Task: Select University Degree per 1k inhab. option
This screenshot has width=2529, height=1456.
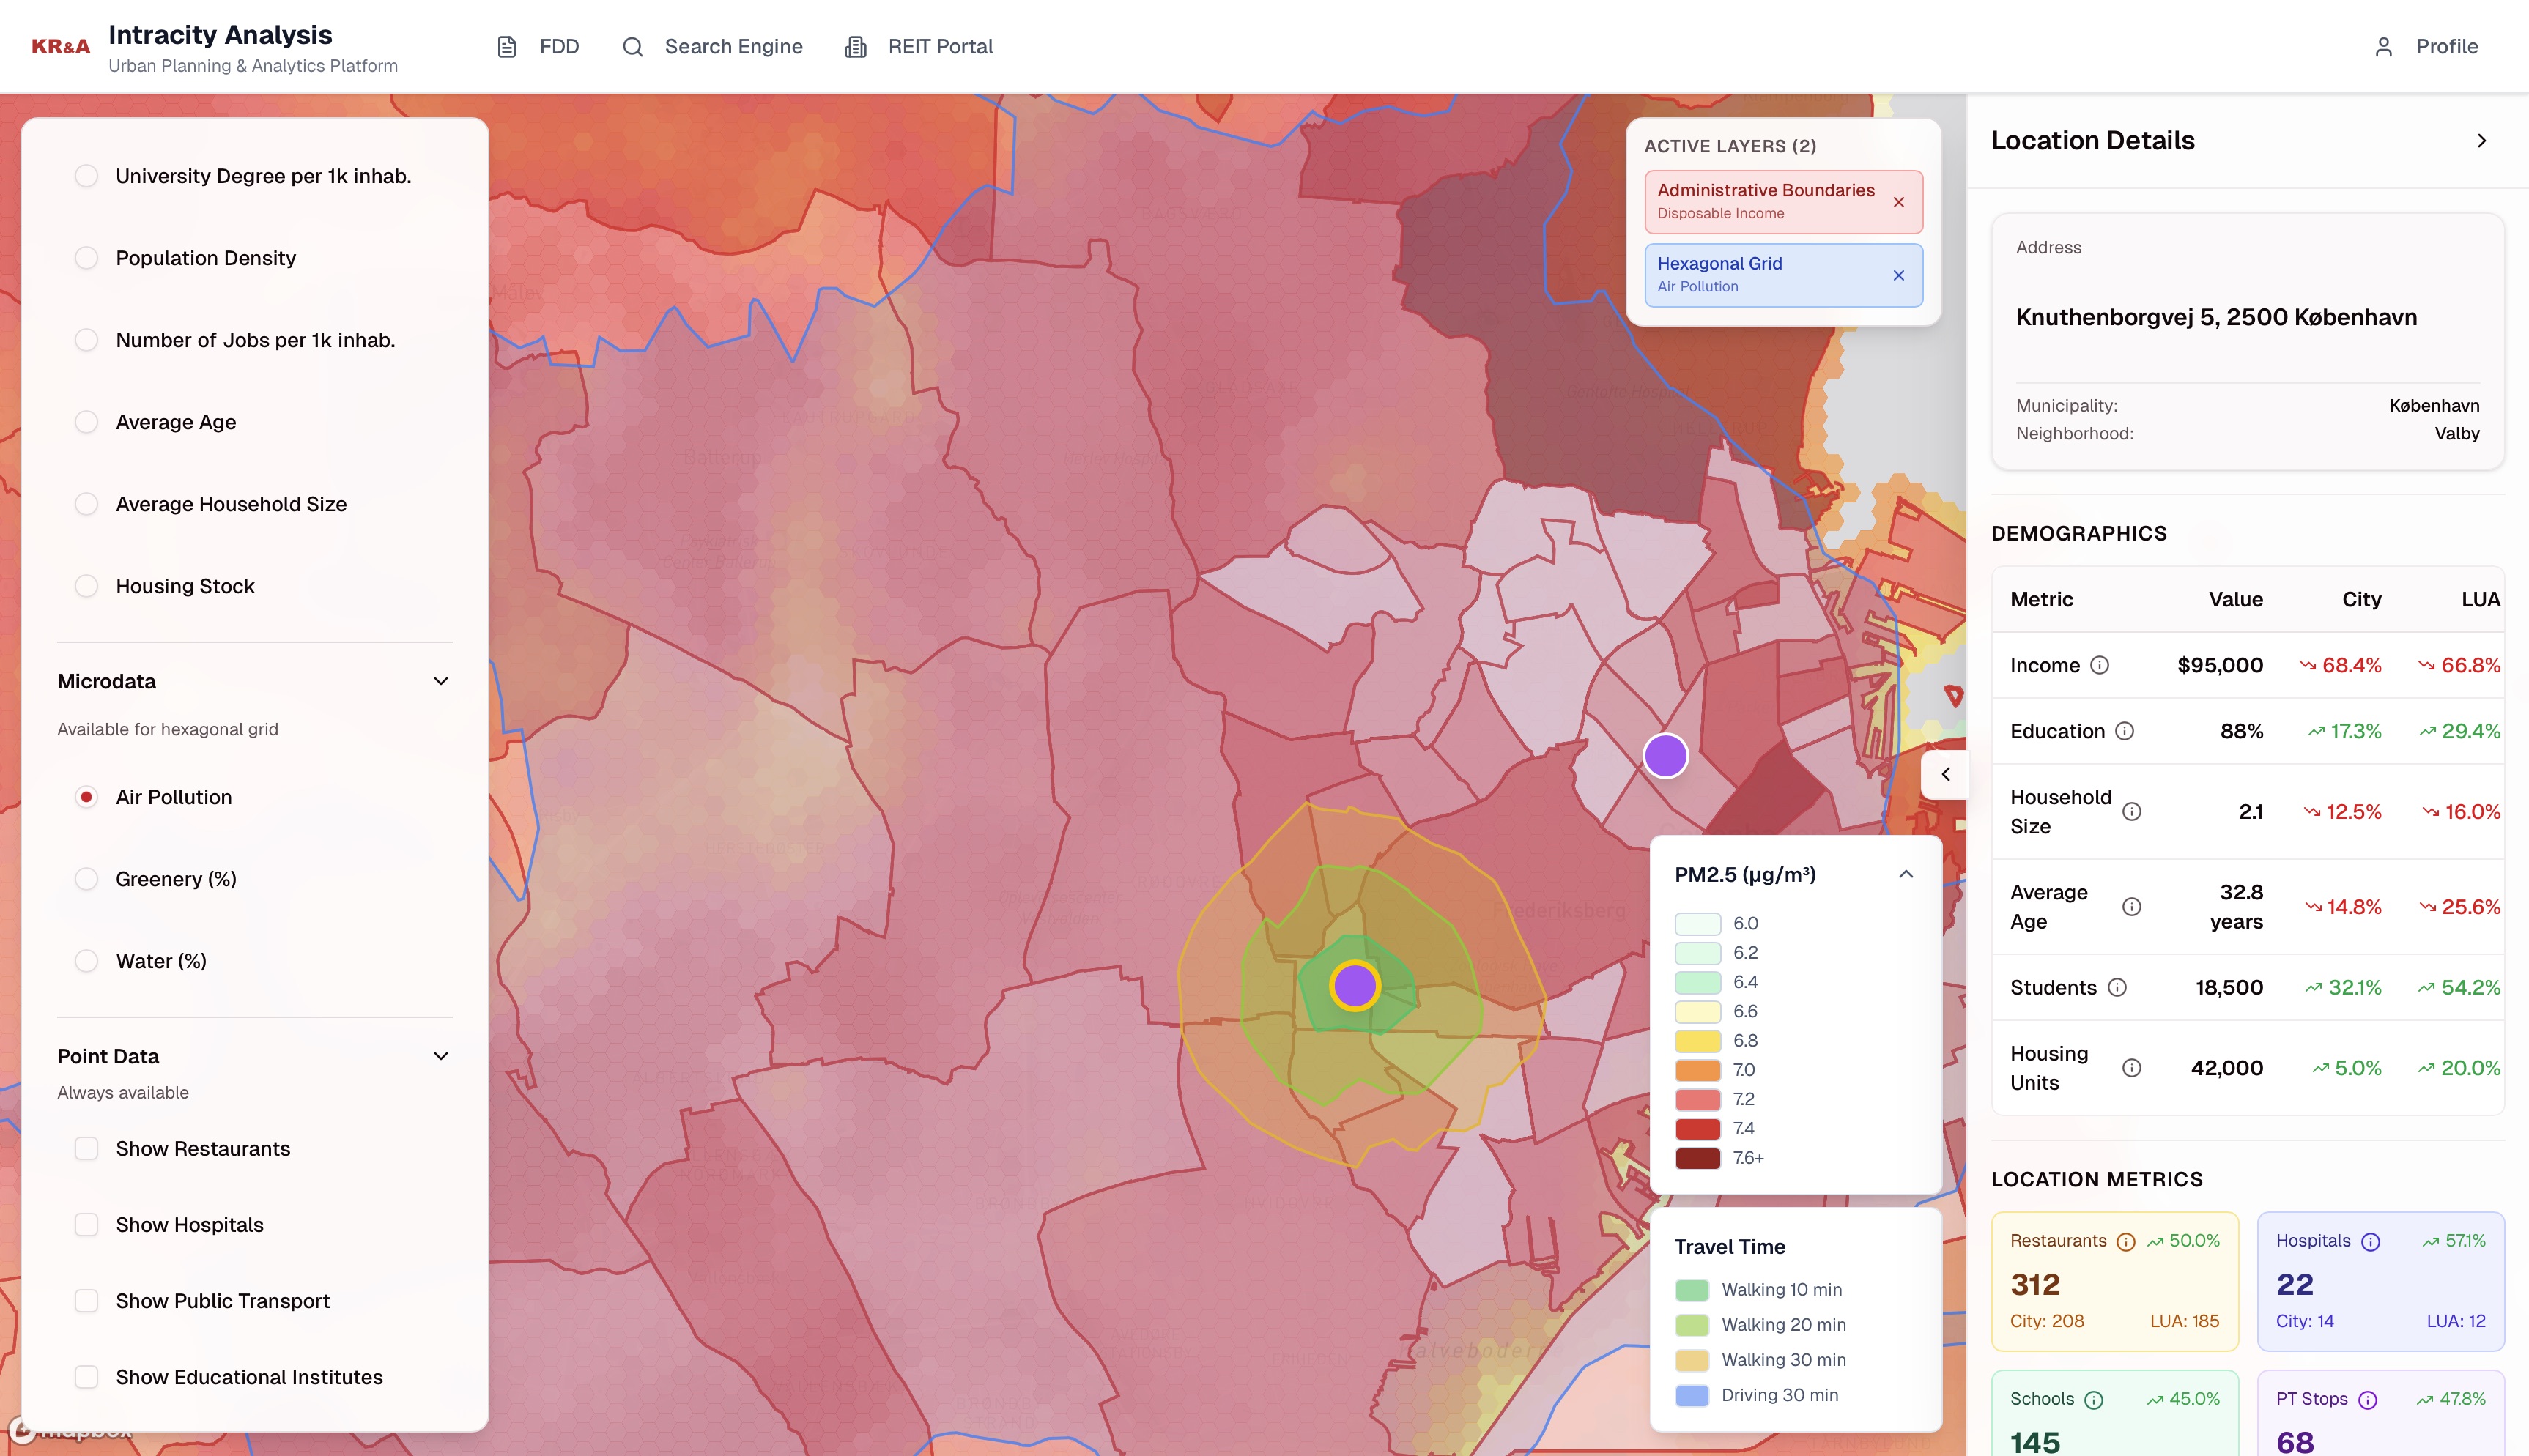Action: [87, 176]
